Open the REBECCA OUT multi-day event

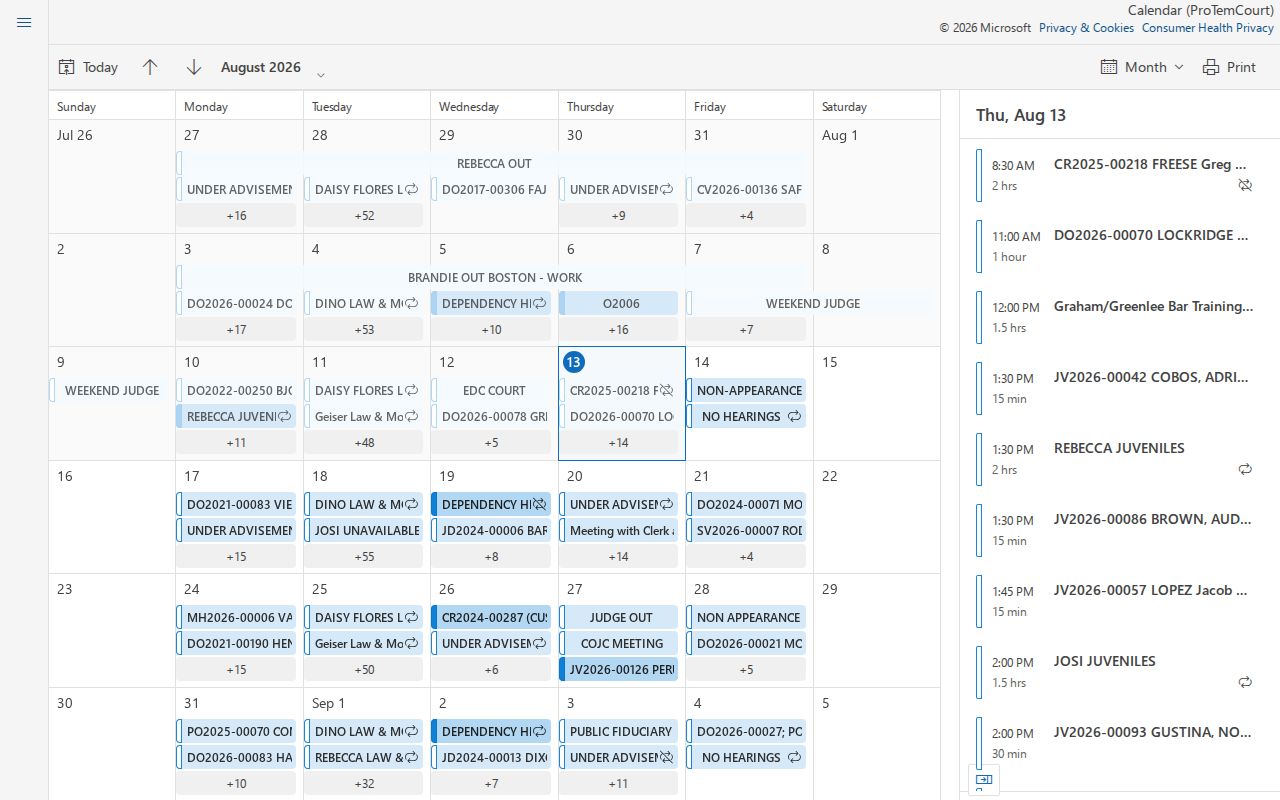click(493, 163)
